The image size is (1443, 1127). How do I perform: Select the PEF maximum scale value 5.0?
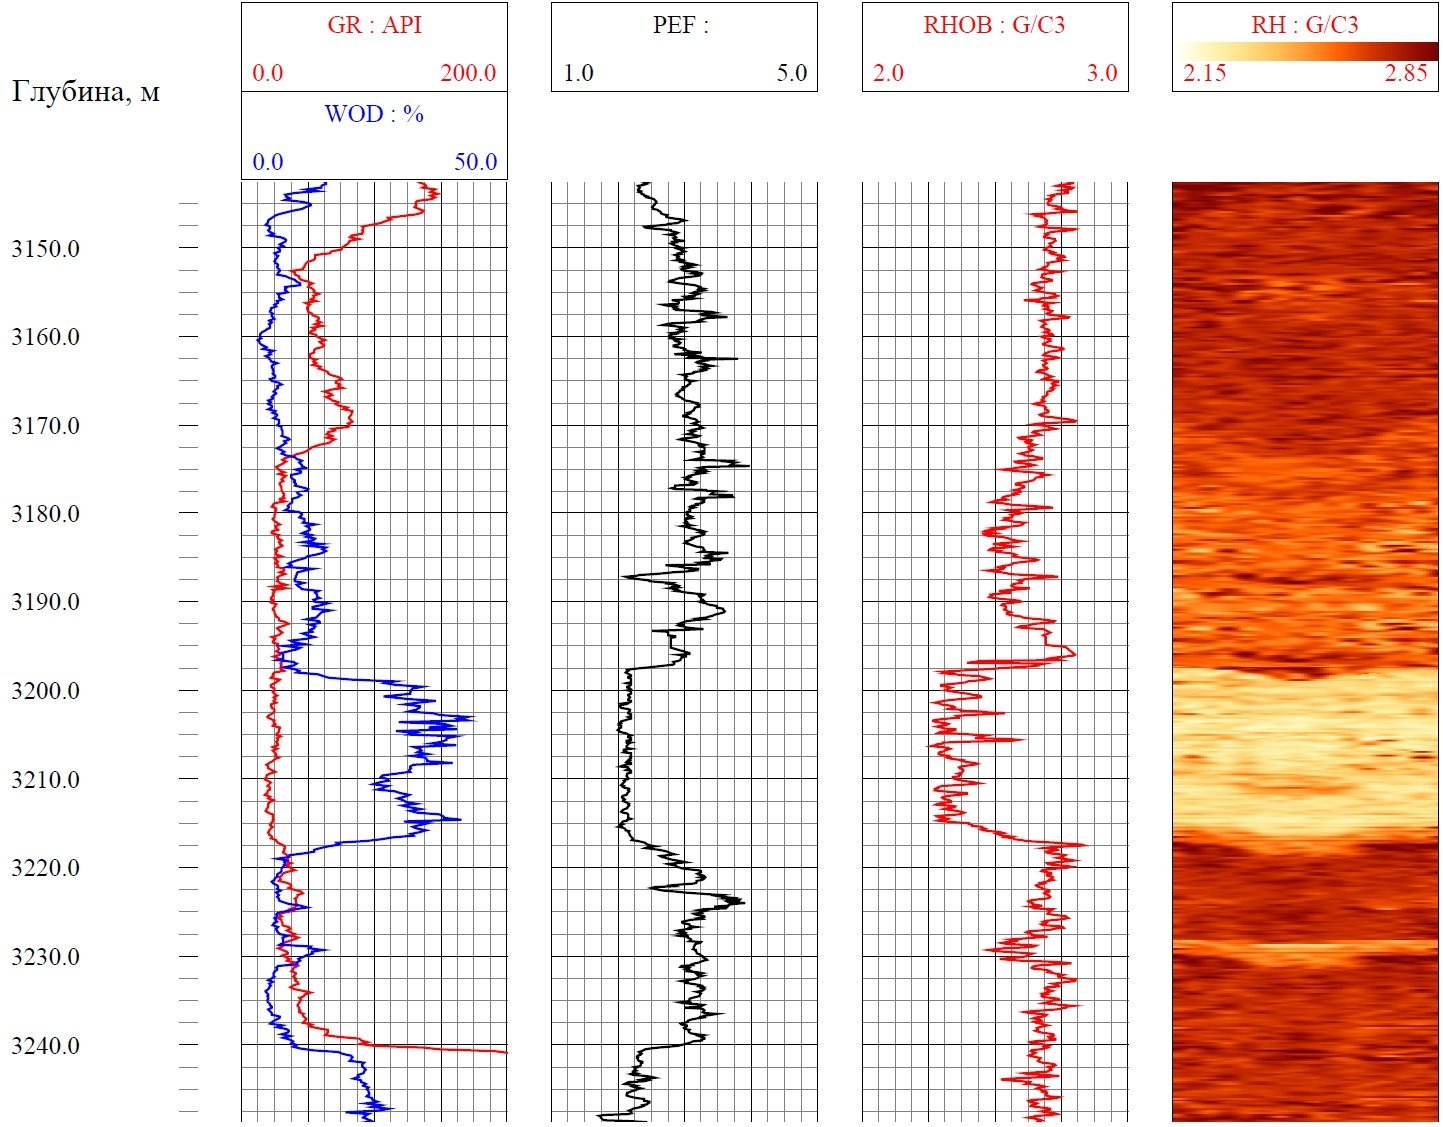point(791,73)
